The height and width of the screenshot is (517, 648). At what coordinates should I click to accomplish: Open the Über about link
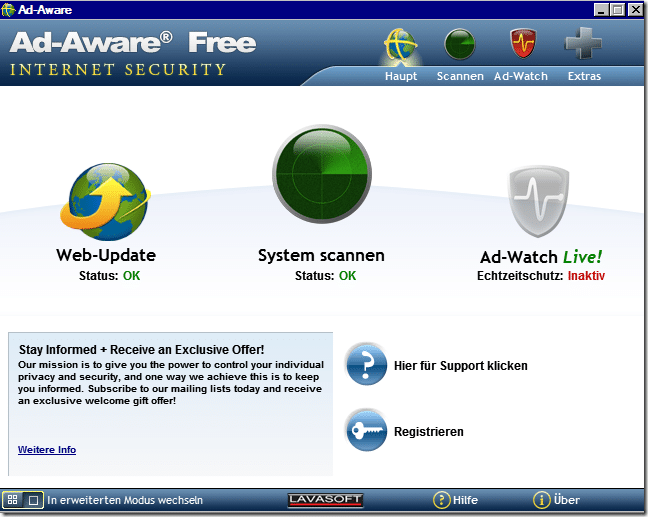point(567,500)
